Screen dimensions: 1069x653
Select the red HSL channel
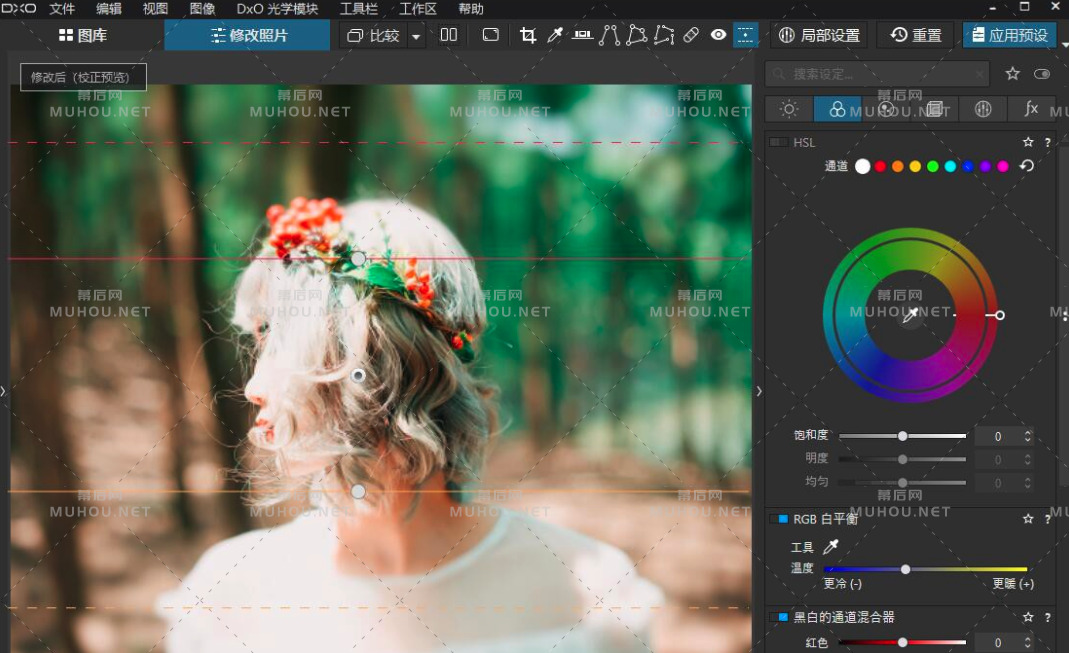[880, 166]
